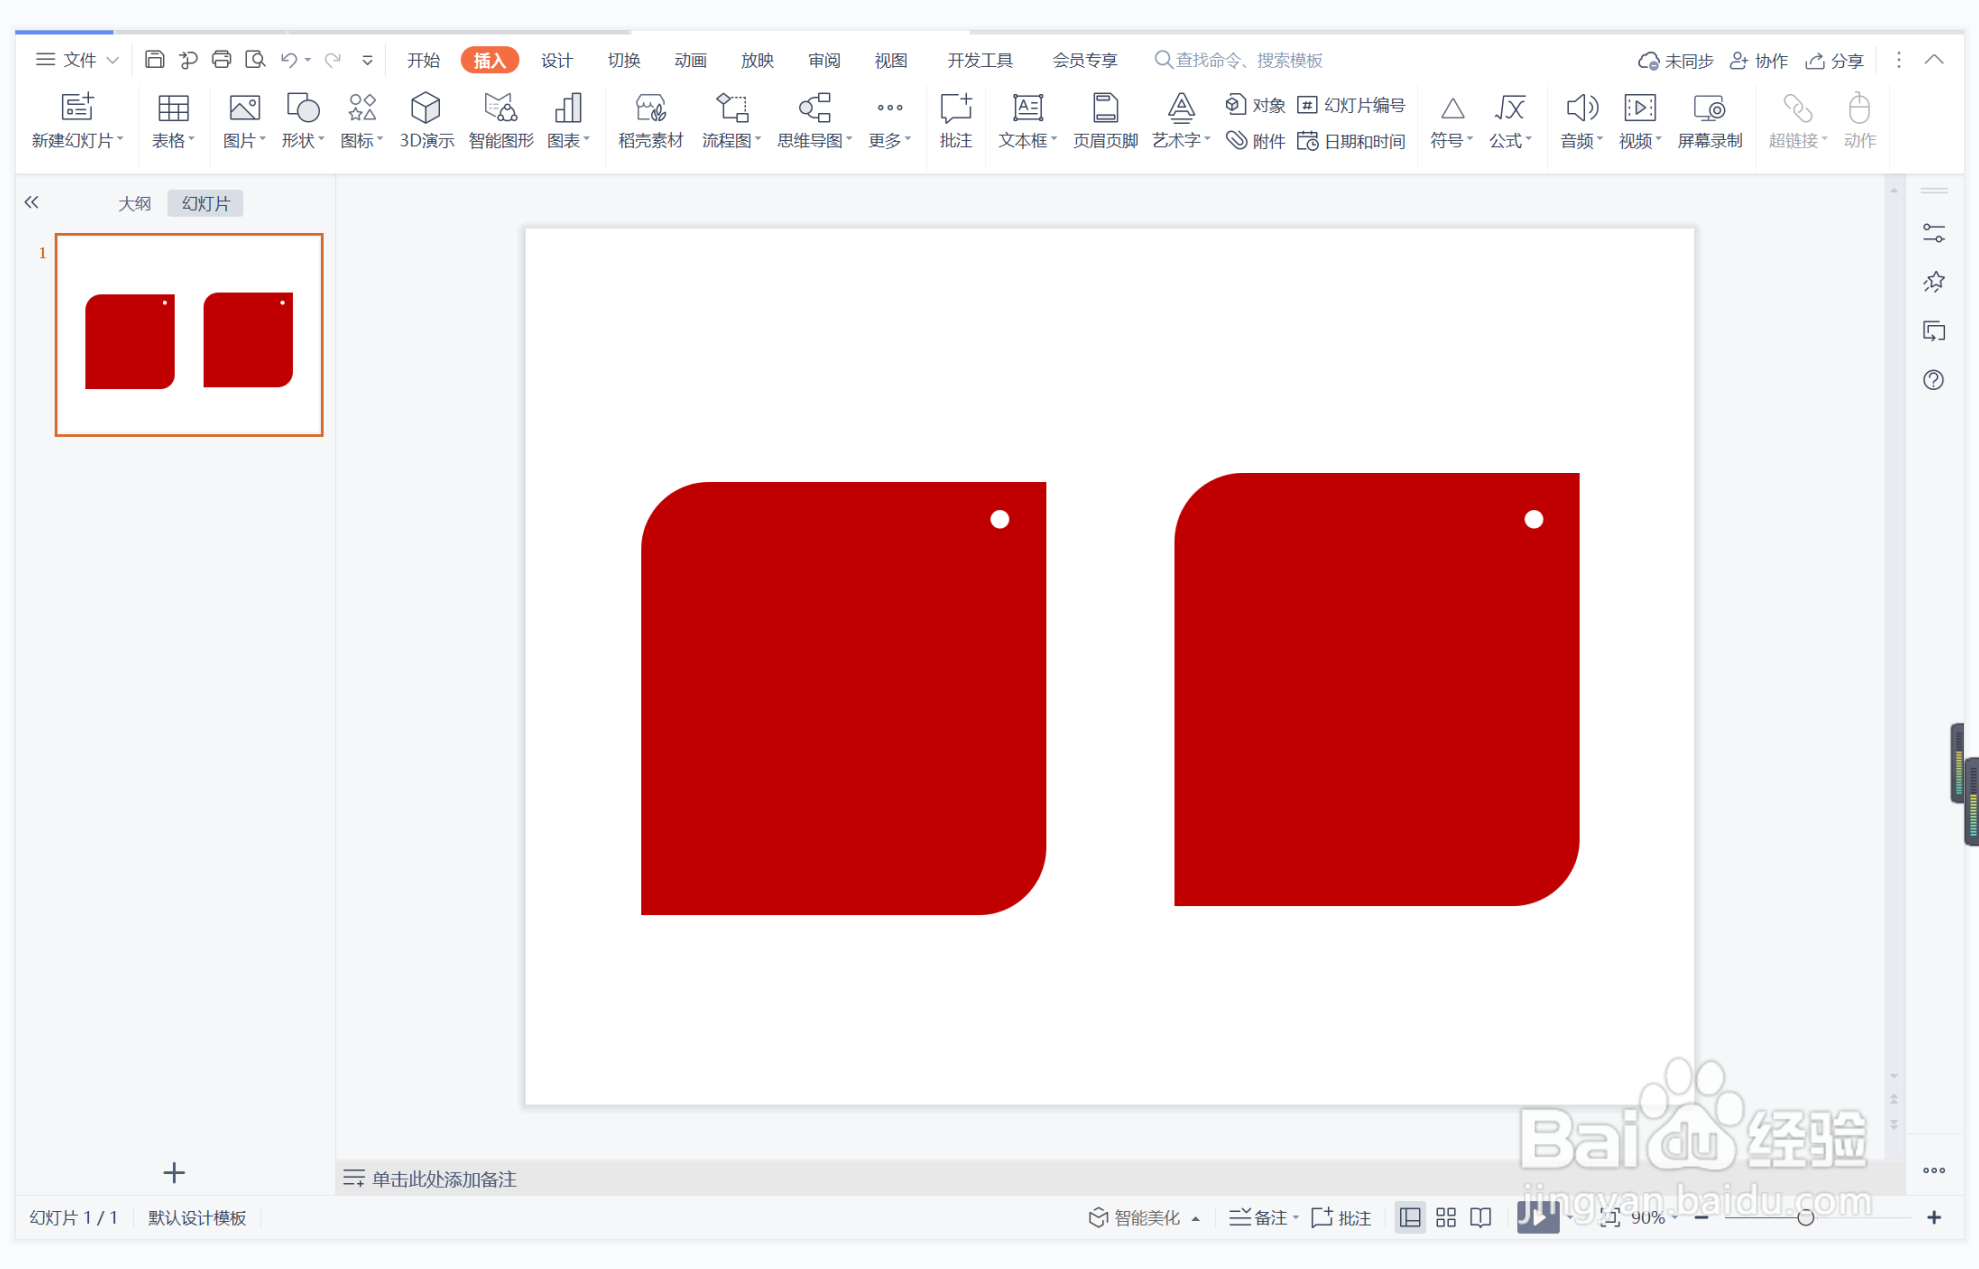Image resolution: width=1979 pixels, height=1269 pixels.
Task: Add new slide with plus button below thumbnails
Action: click(x=174, y=1172)
